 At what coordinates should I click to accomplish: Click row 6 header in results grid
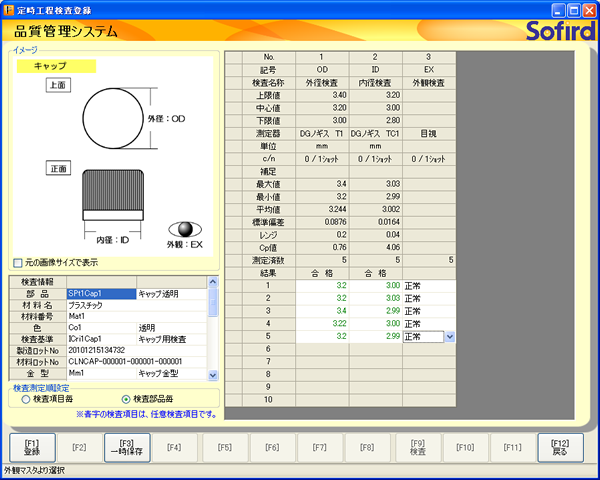268,350
